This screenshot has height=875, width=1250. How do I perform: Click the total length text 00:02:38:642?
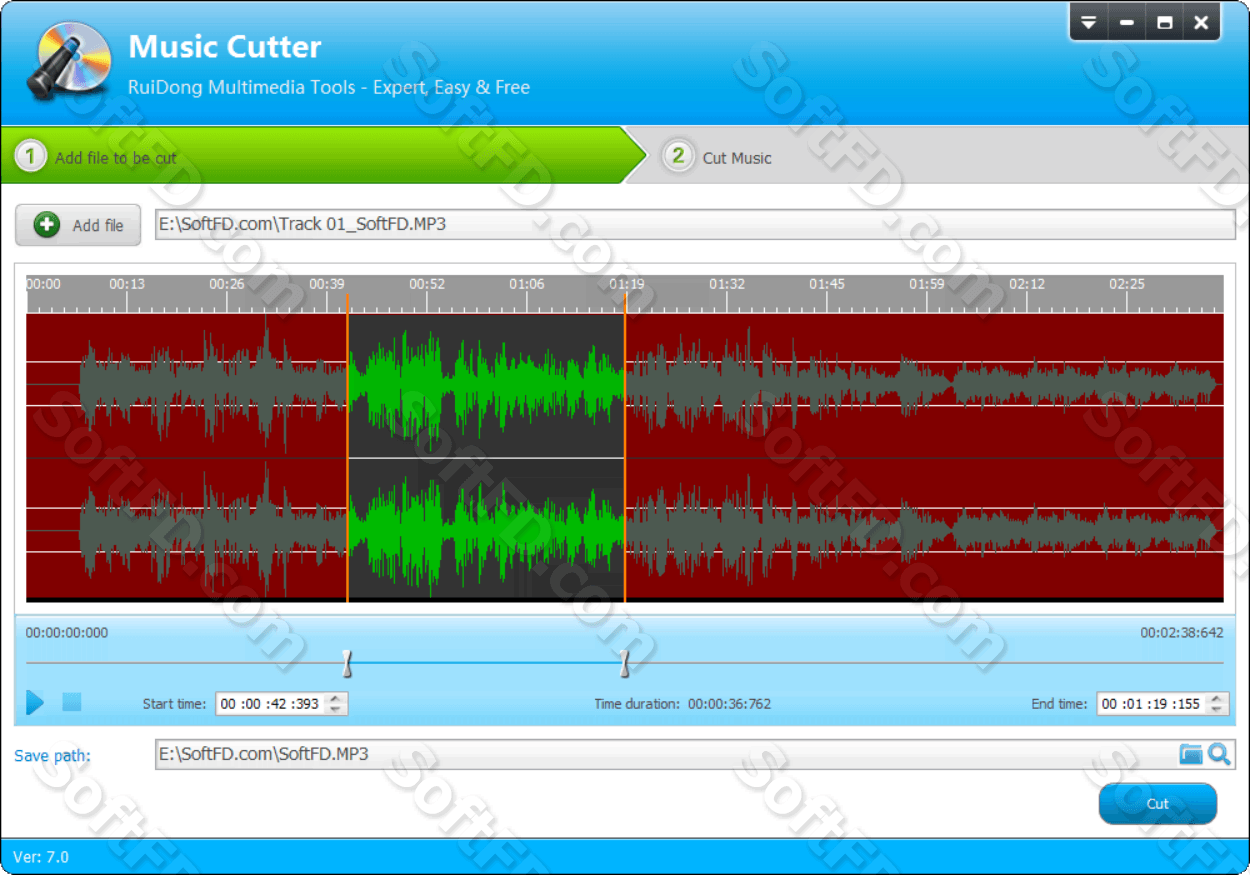[x=1182, y=633]
